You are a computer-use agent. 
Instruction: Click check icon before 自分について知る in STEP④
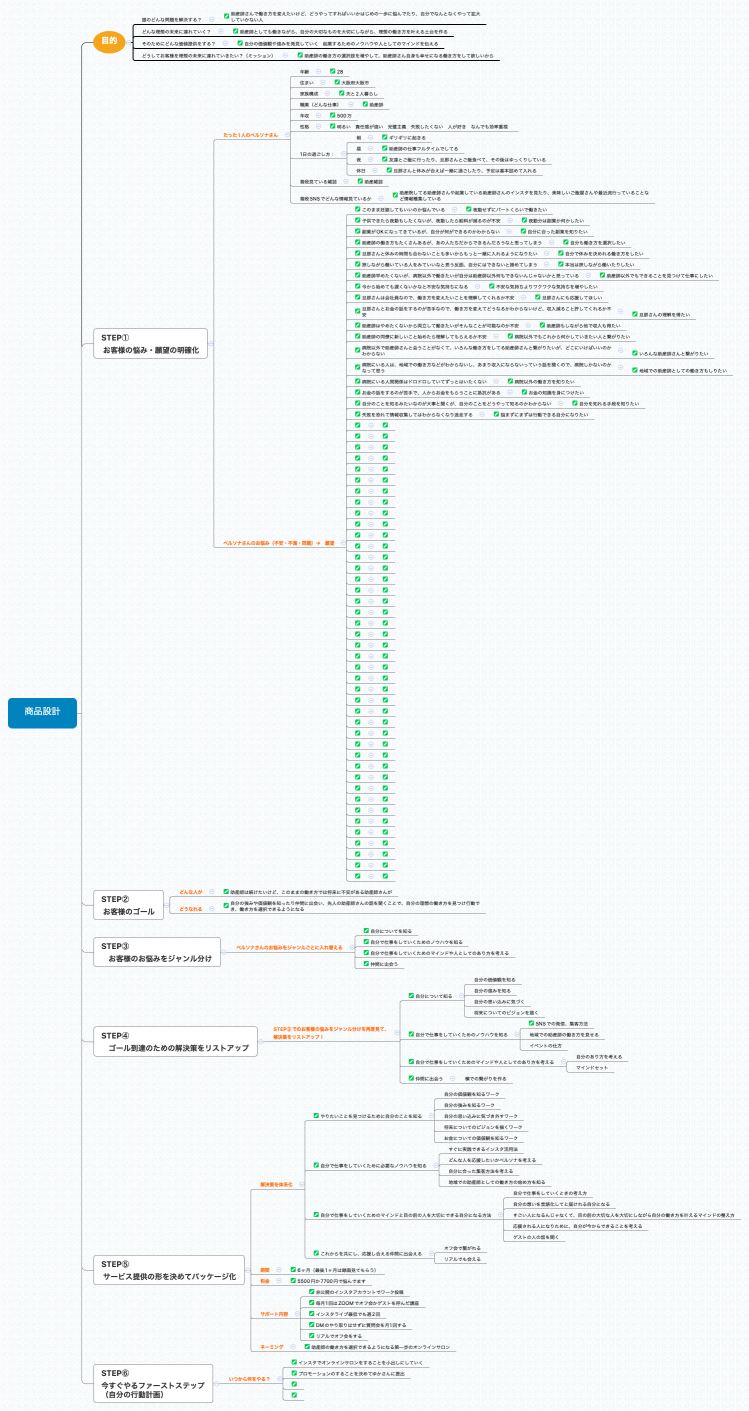(x=411, y=995)
